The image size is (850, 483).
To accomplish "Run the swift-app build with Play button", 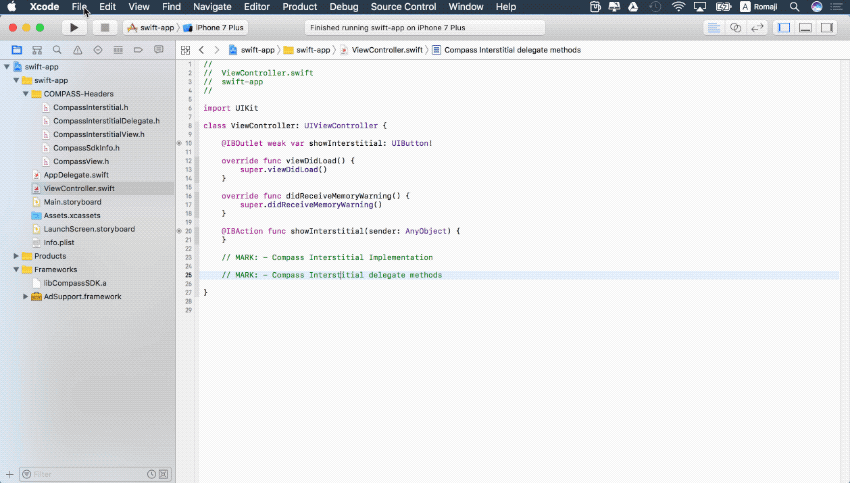I will click(x=74, y=28).
